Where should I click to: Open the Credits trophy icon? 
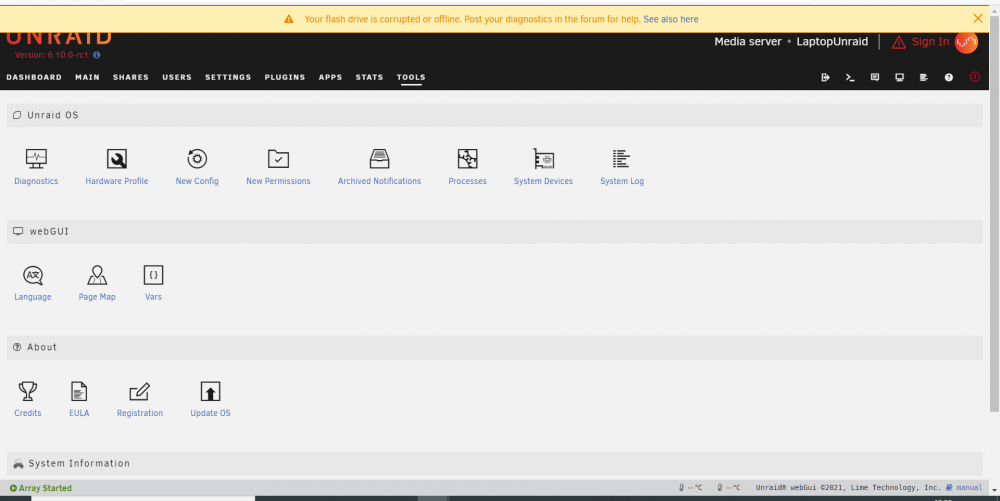tap(28, 391)
